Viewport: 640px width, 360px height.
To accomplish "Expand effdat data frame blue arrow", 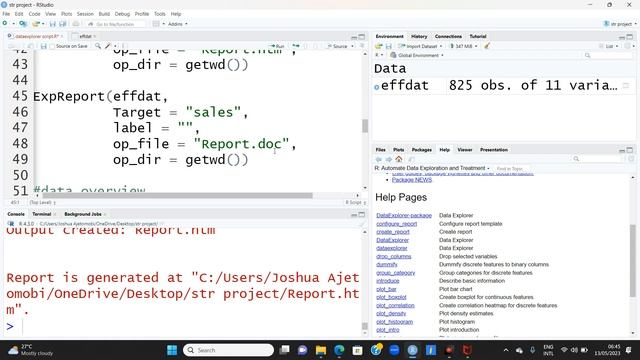I will [377, 87].
